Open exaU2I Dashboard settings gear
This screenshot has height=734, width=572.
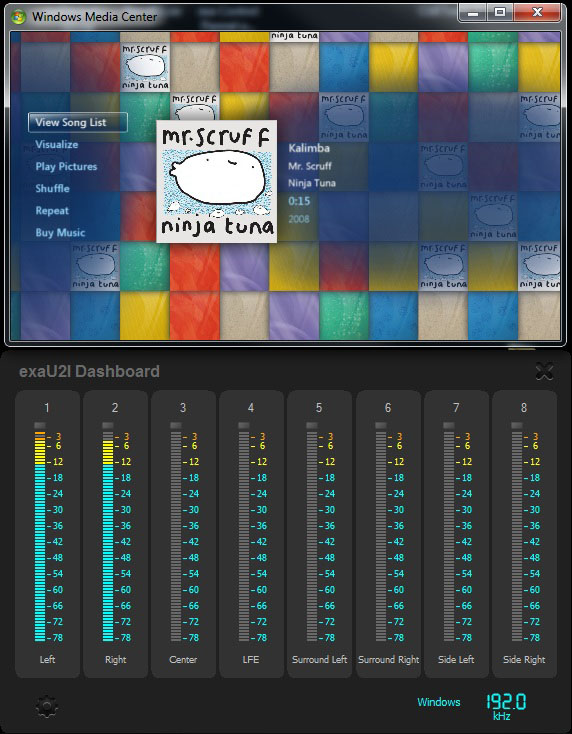click(x=47, y=706)
